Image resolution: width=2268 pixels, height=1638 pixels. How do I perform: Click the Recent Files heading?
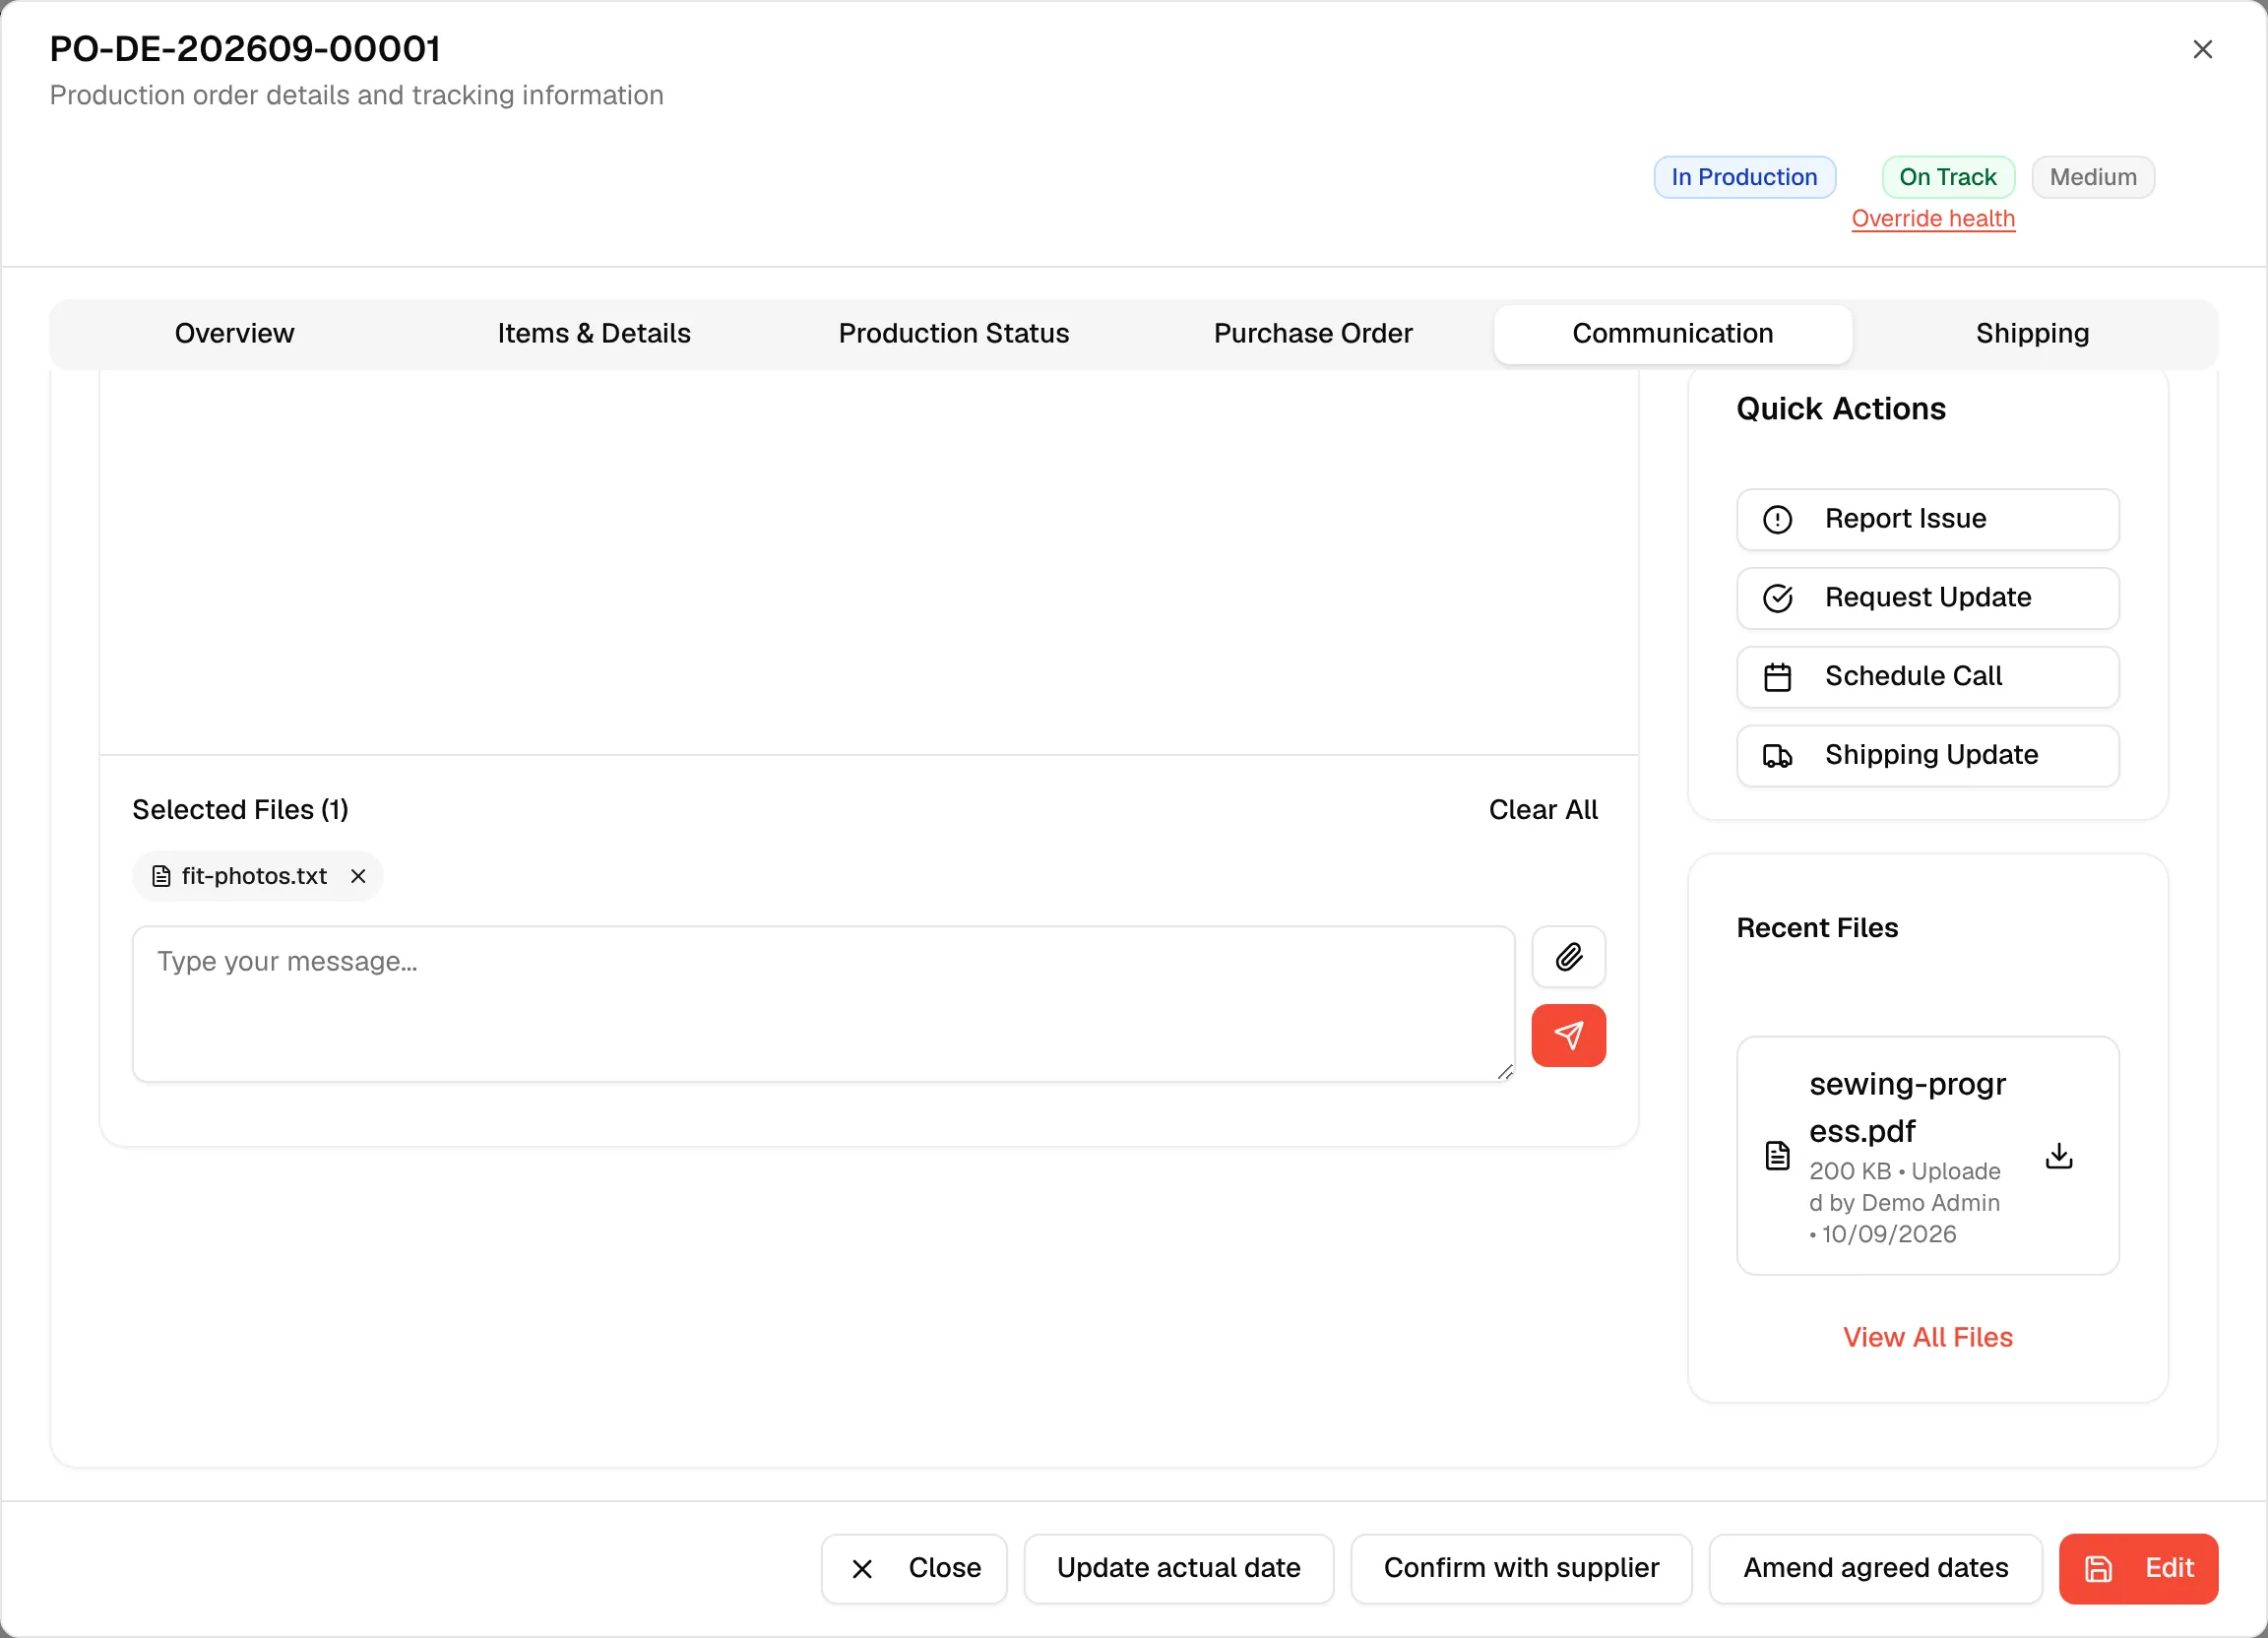[x=1817, y=928]
